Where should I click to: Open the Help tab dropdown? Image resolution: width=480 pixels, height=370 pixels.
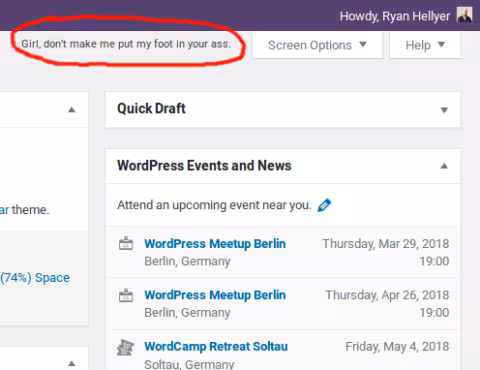click(425, 45)
